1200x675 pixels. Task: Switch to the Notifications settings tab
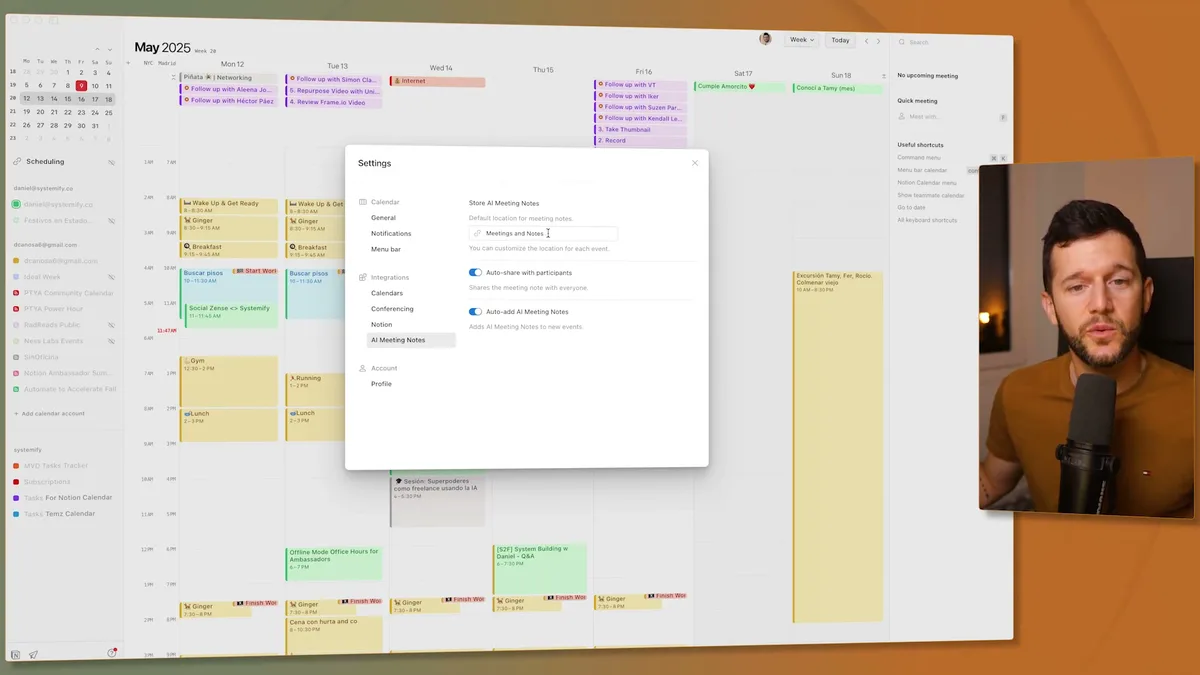coord(391,233)
